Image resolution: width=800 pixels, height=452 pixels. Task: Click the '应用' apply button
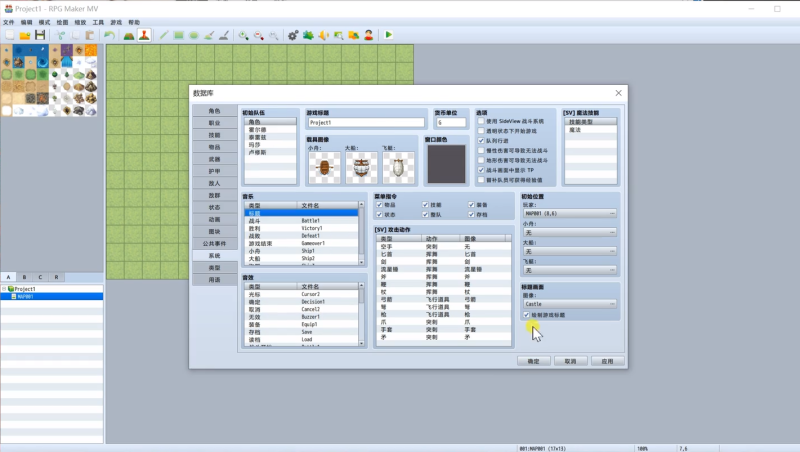point(607,361)
